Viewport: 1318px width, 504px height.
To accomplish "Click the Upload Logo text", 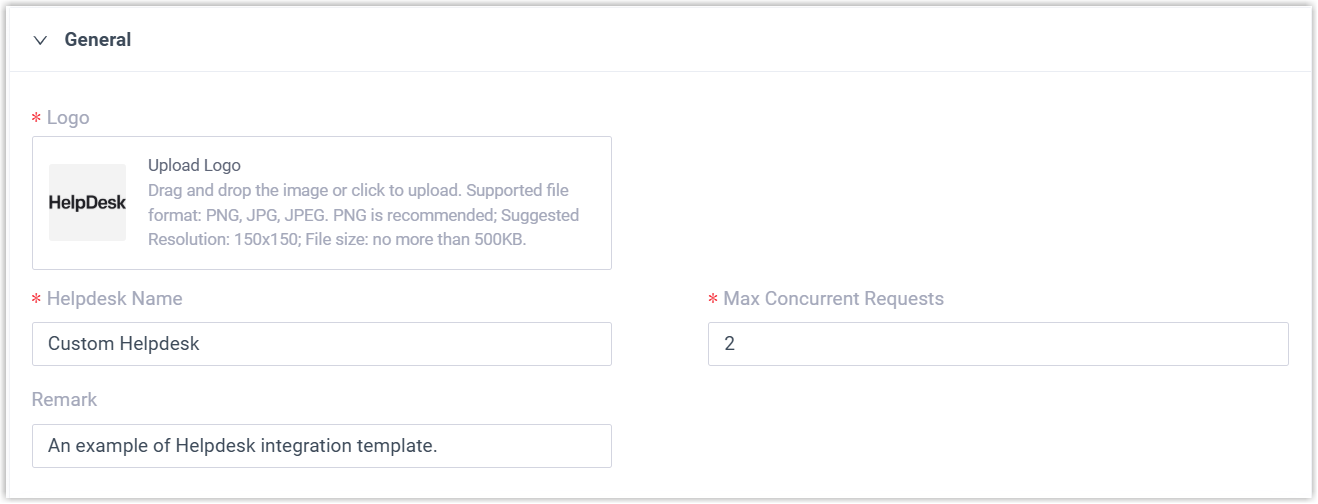I will (x=194, y=166).
